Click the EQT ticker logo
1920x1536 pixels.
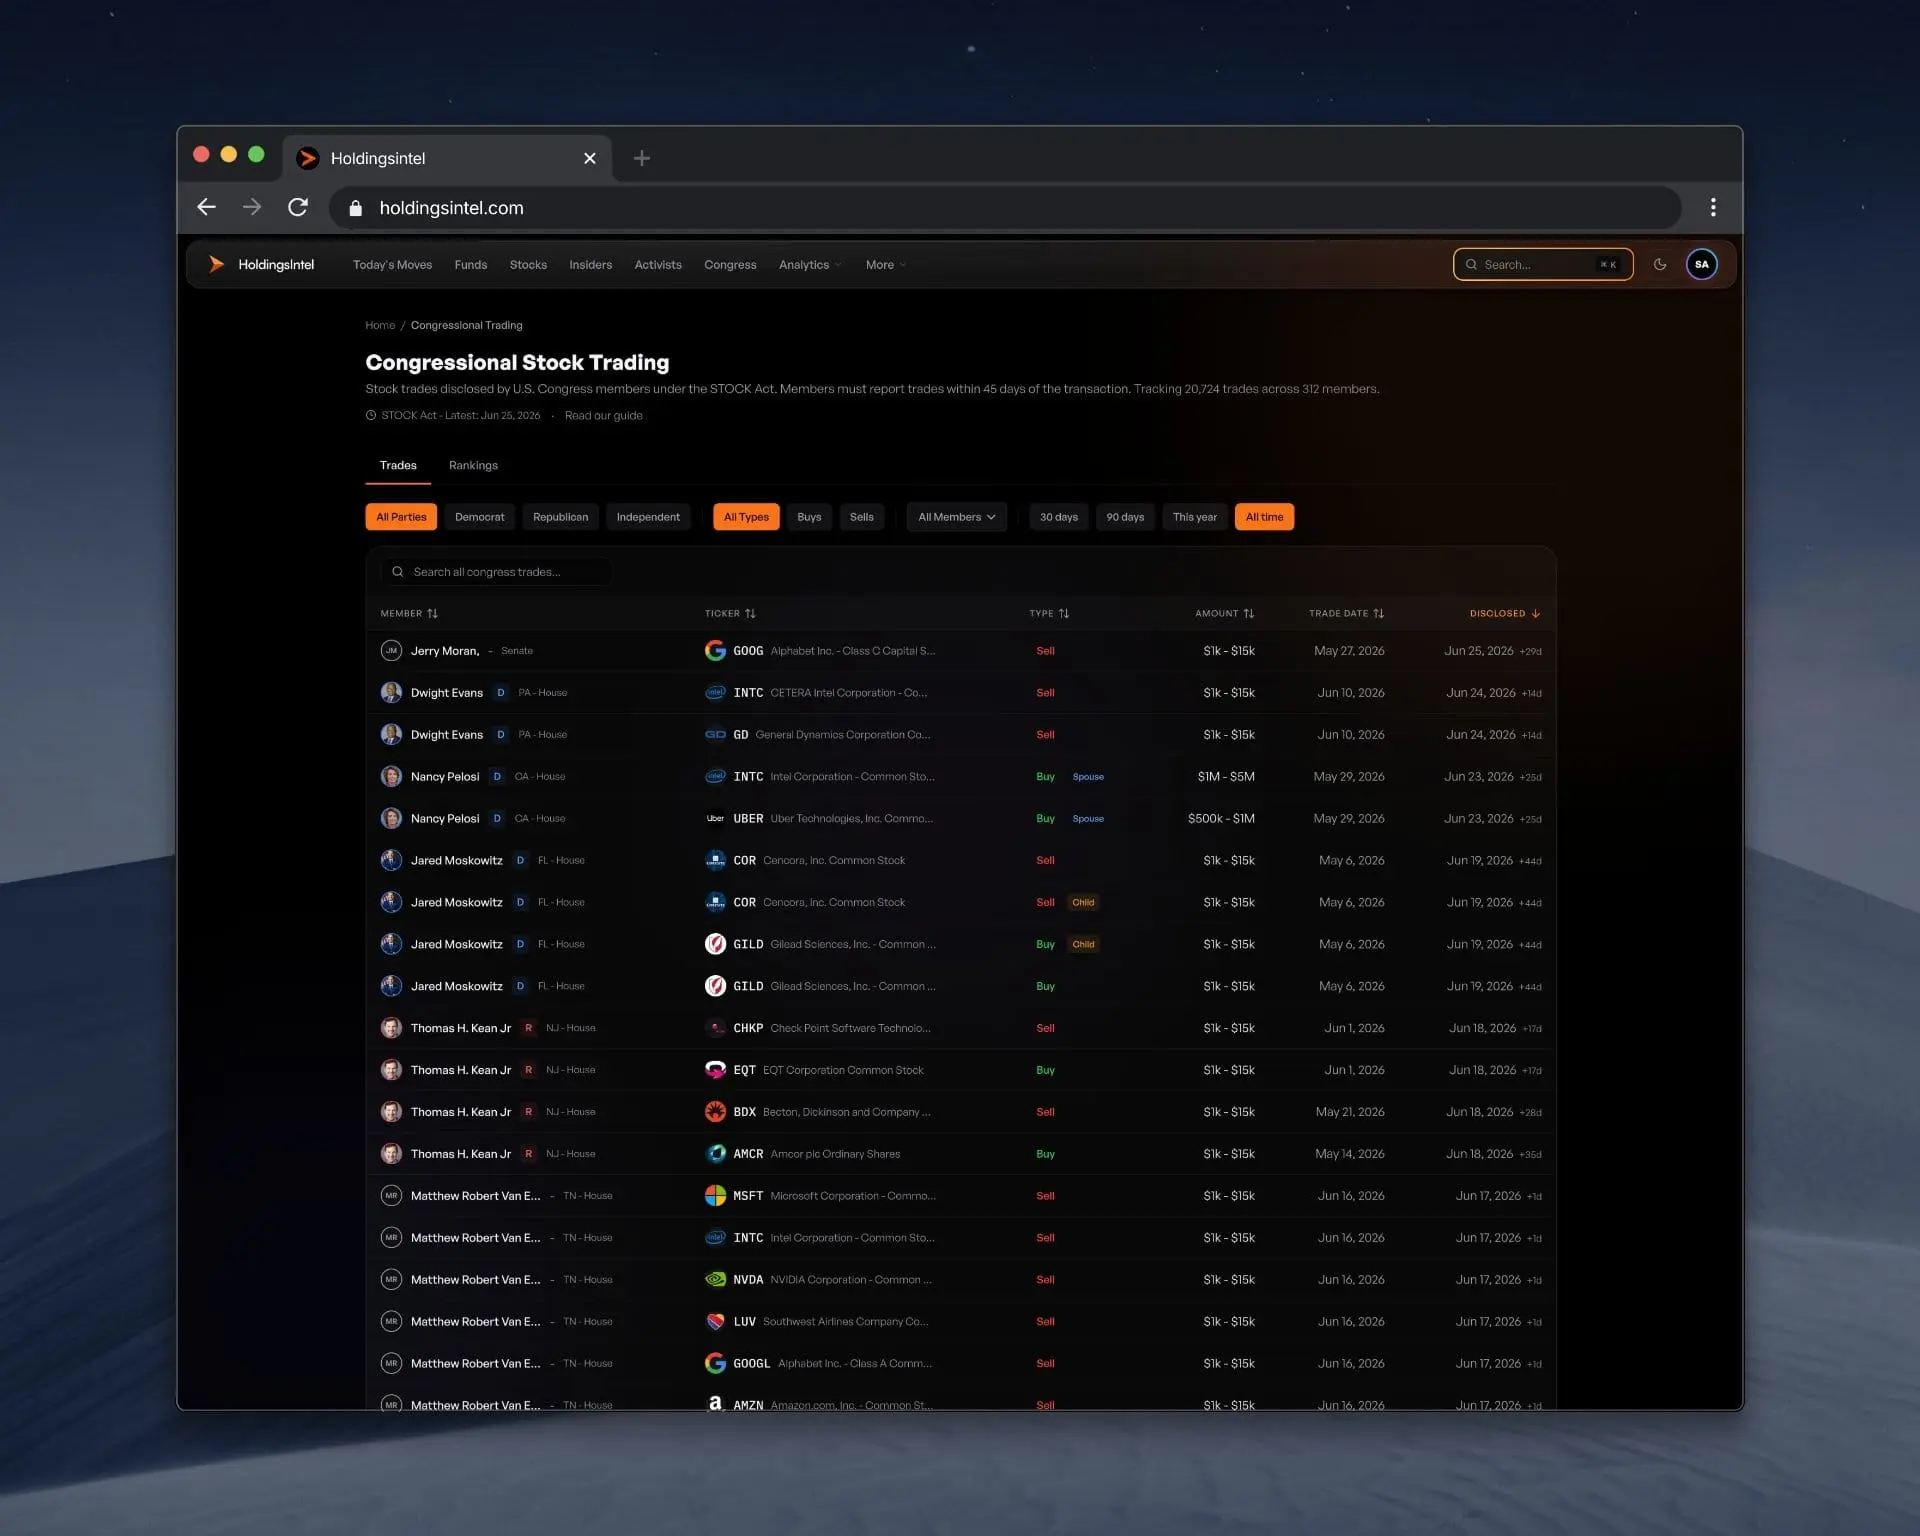pos(715,1070)
